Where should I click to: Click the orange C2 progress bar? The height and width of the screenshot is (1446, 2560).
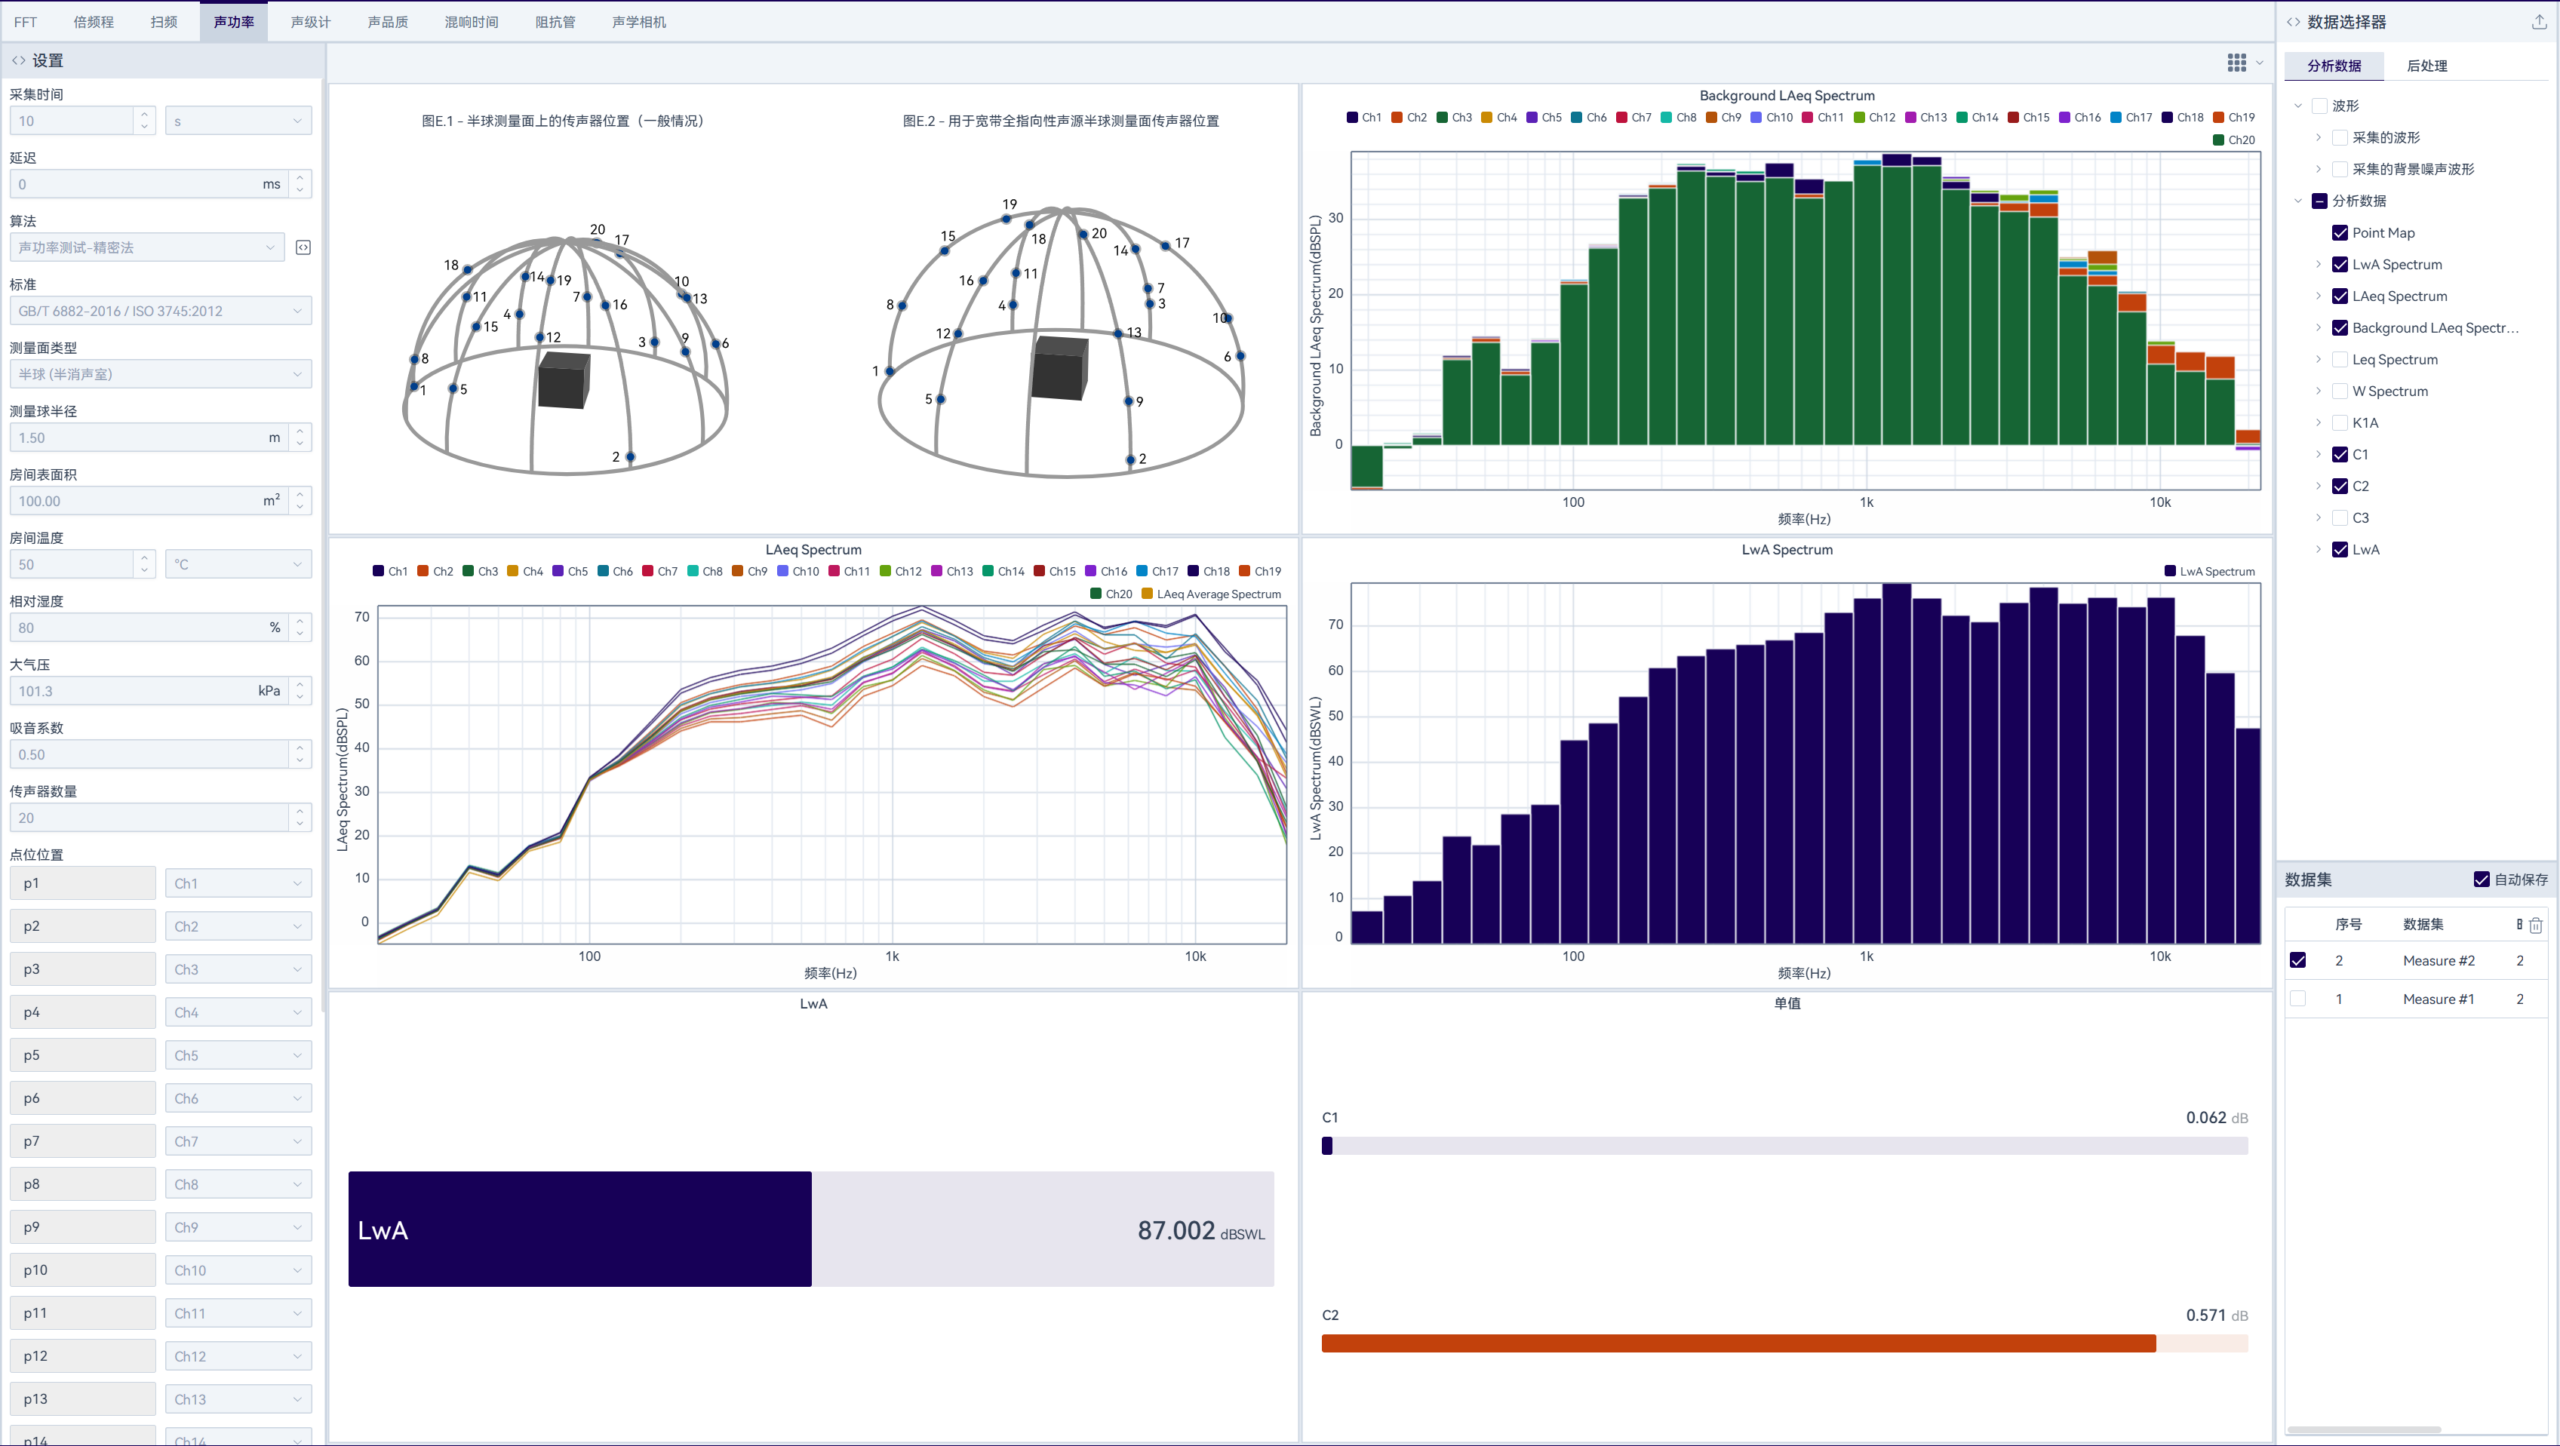tap(1738, 1344)
